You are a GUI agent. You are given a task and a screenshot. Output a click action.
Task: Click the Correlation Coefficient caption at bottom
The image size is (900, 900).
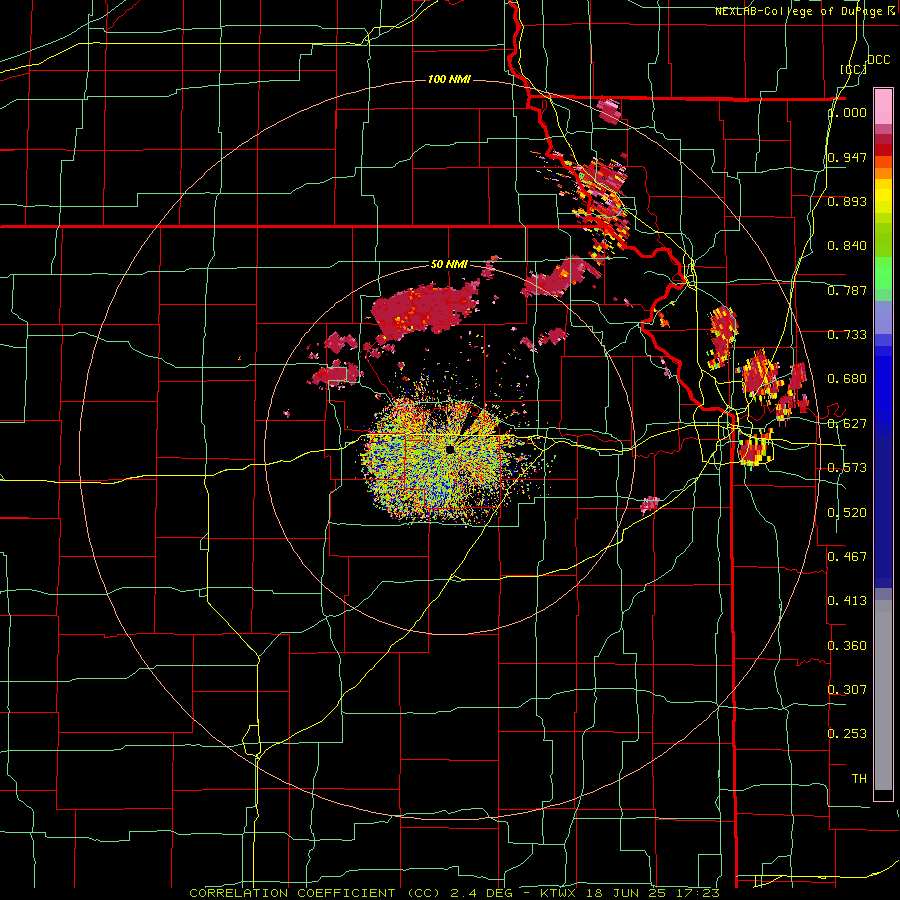pos(454,893)
